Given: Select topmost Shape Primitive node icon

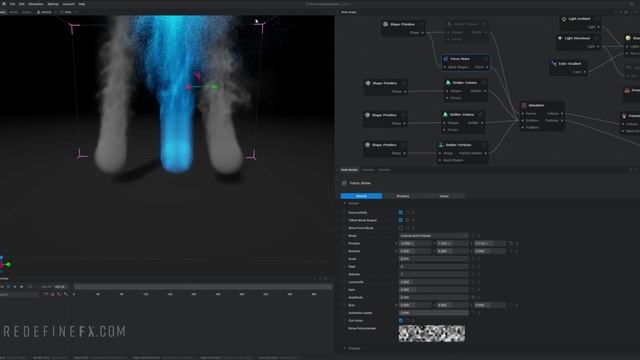Looking at the screenshot, I should coord(385,24).
